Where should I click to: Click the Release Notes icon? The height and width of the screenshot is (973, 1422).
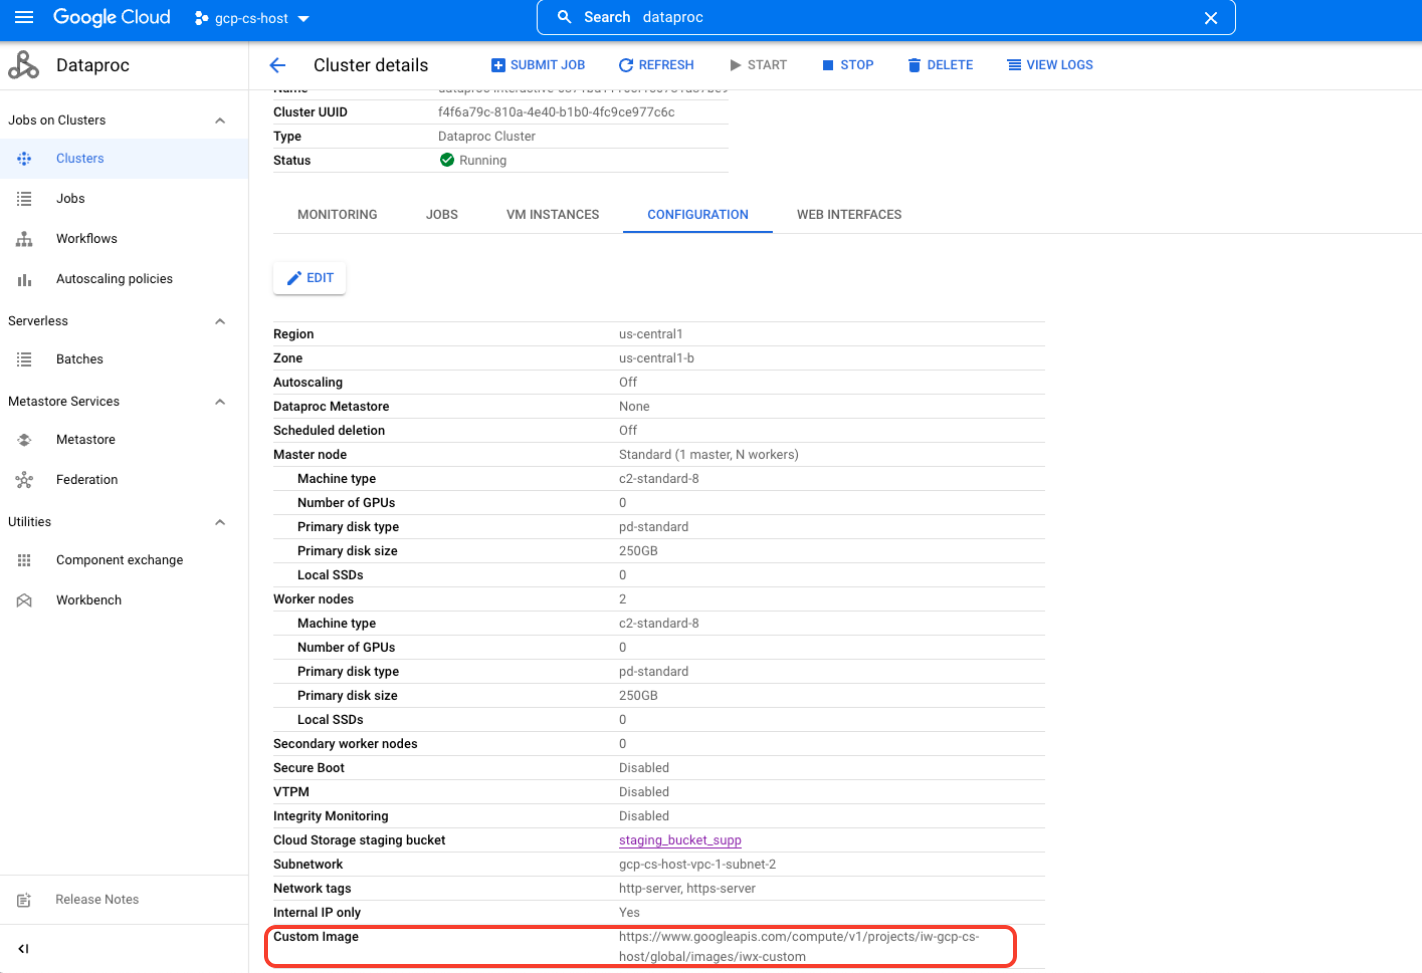coord(24,900)
